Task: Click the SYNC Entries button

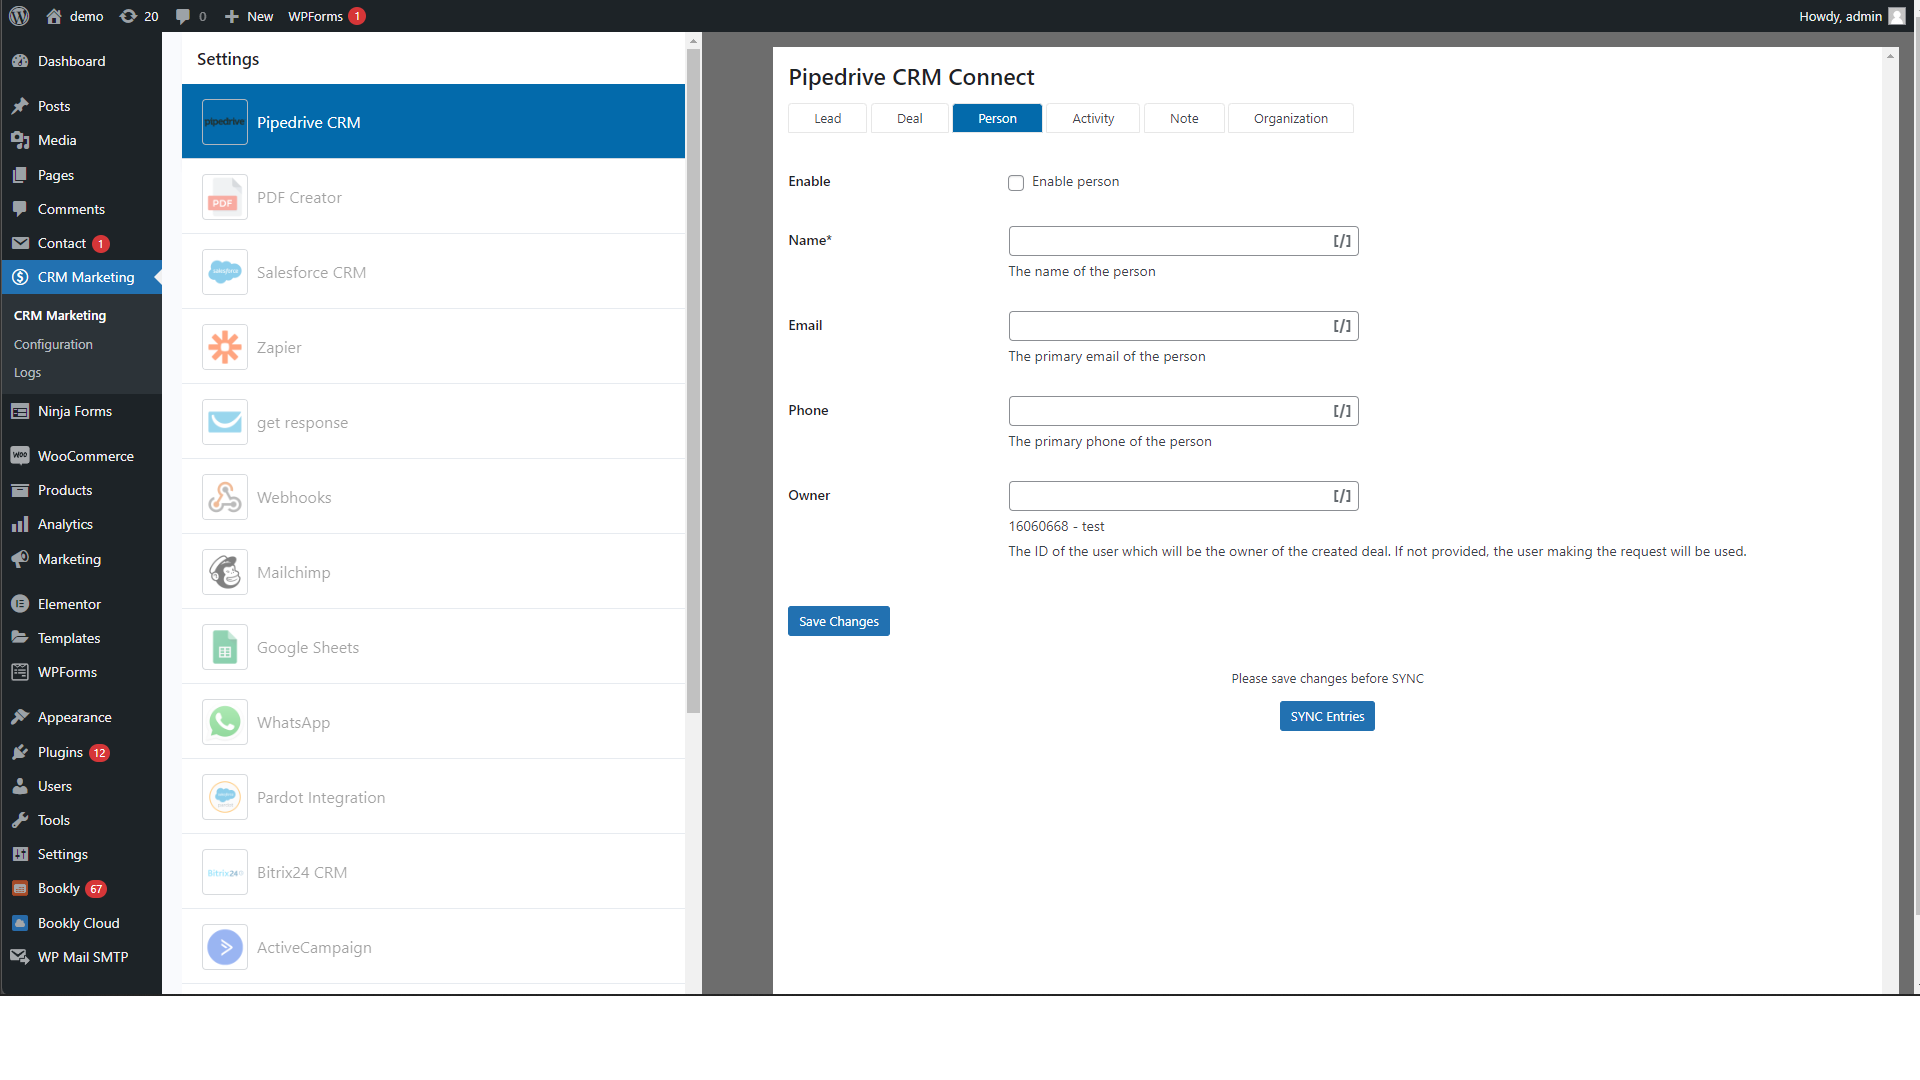Action: pyautogui.click(x=1326, y=716)
